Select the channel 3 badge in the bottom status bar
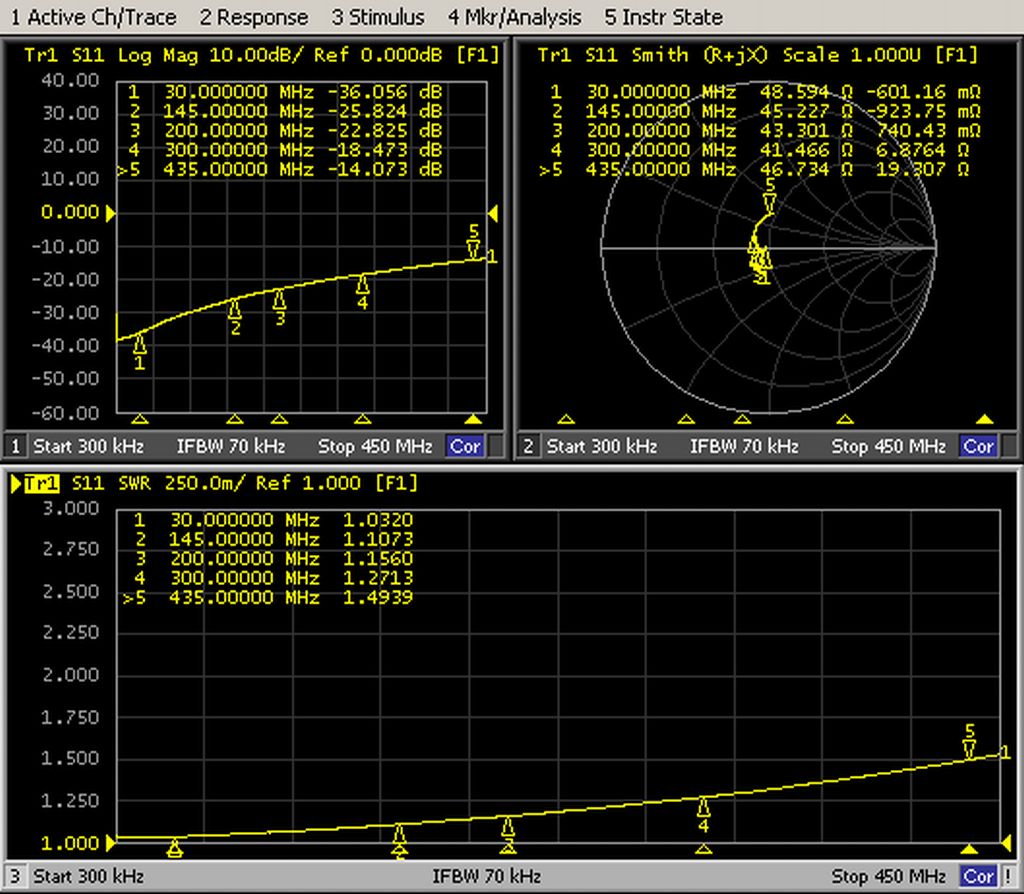 coord(14,875)
